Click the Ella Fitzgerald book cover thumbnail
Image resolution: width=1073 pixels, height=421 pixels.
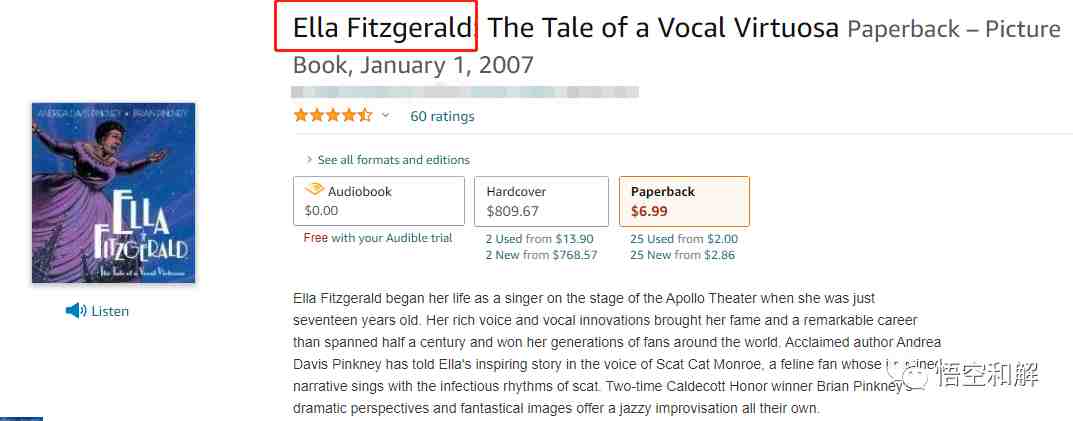click(x=114, y=192)
